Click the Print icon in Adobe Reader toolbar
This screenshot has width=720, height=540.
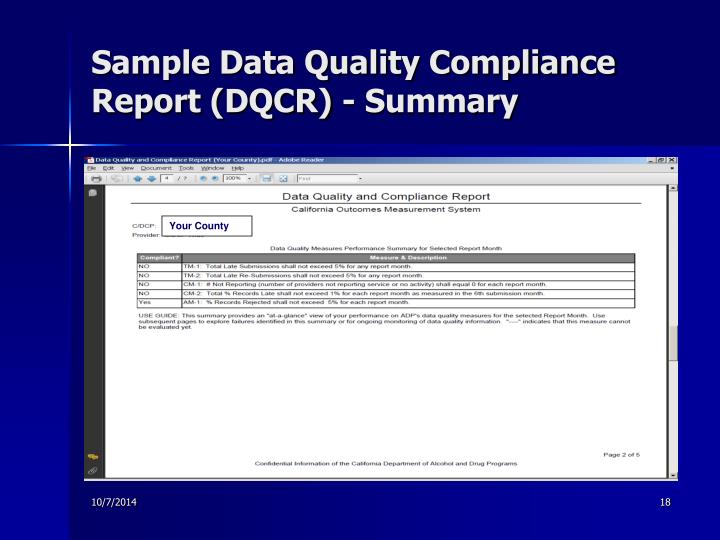96,179
